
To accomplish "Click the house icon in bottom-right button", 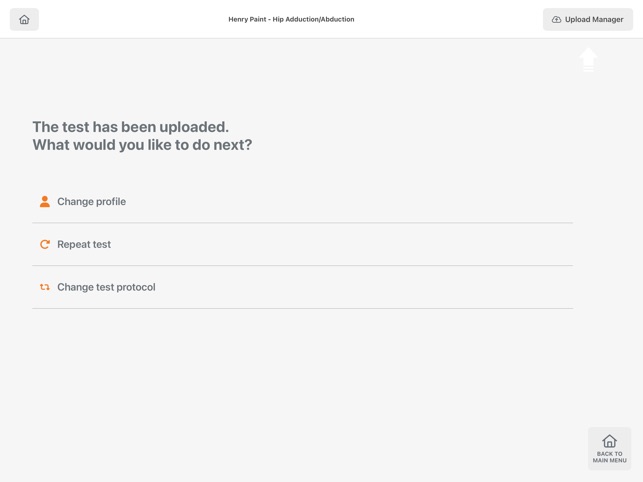I will point(609,441).
